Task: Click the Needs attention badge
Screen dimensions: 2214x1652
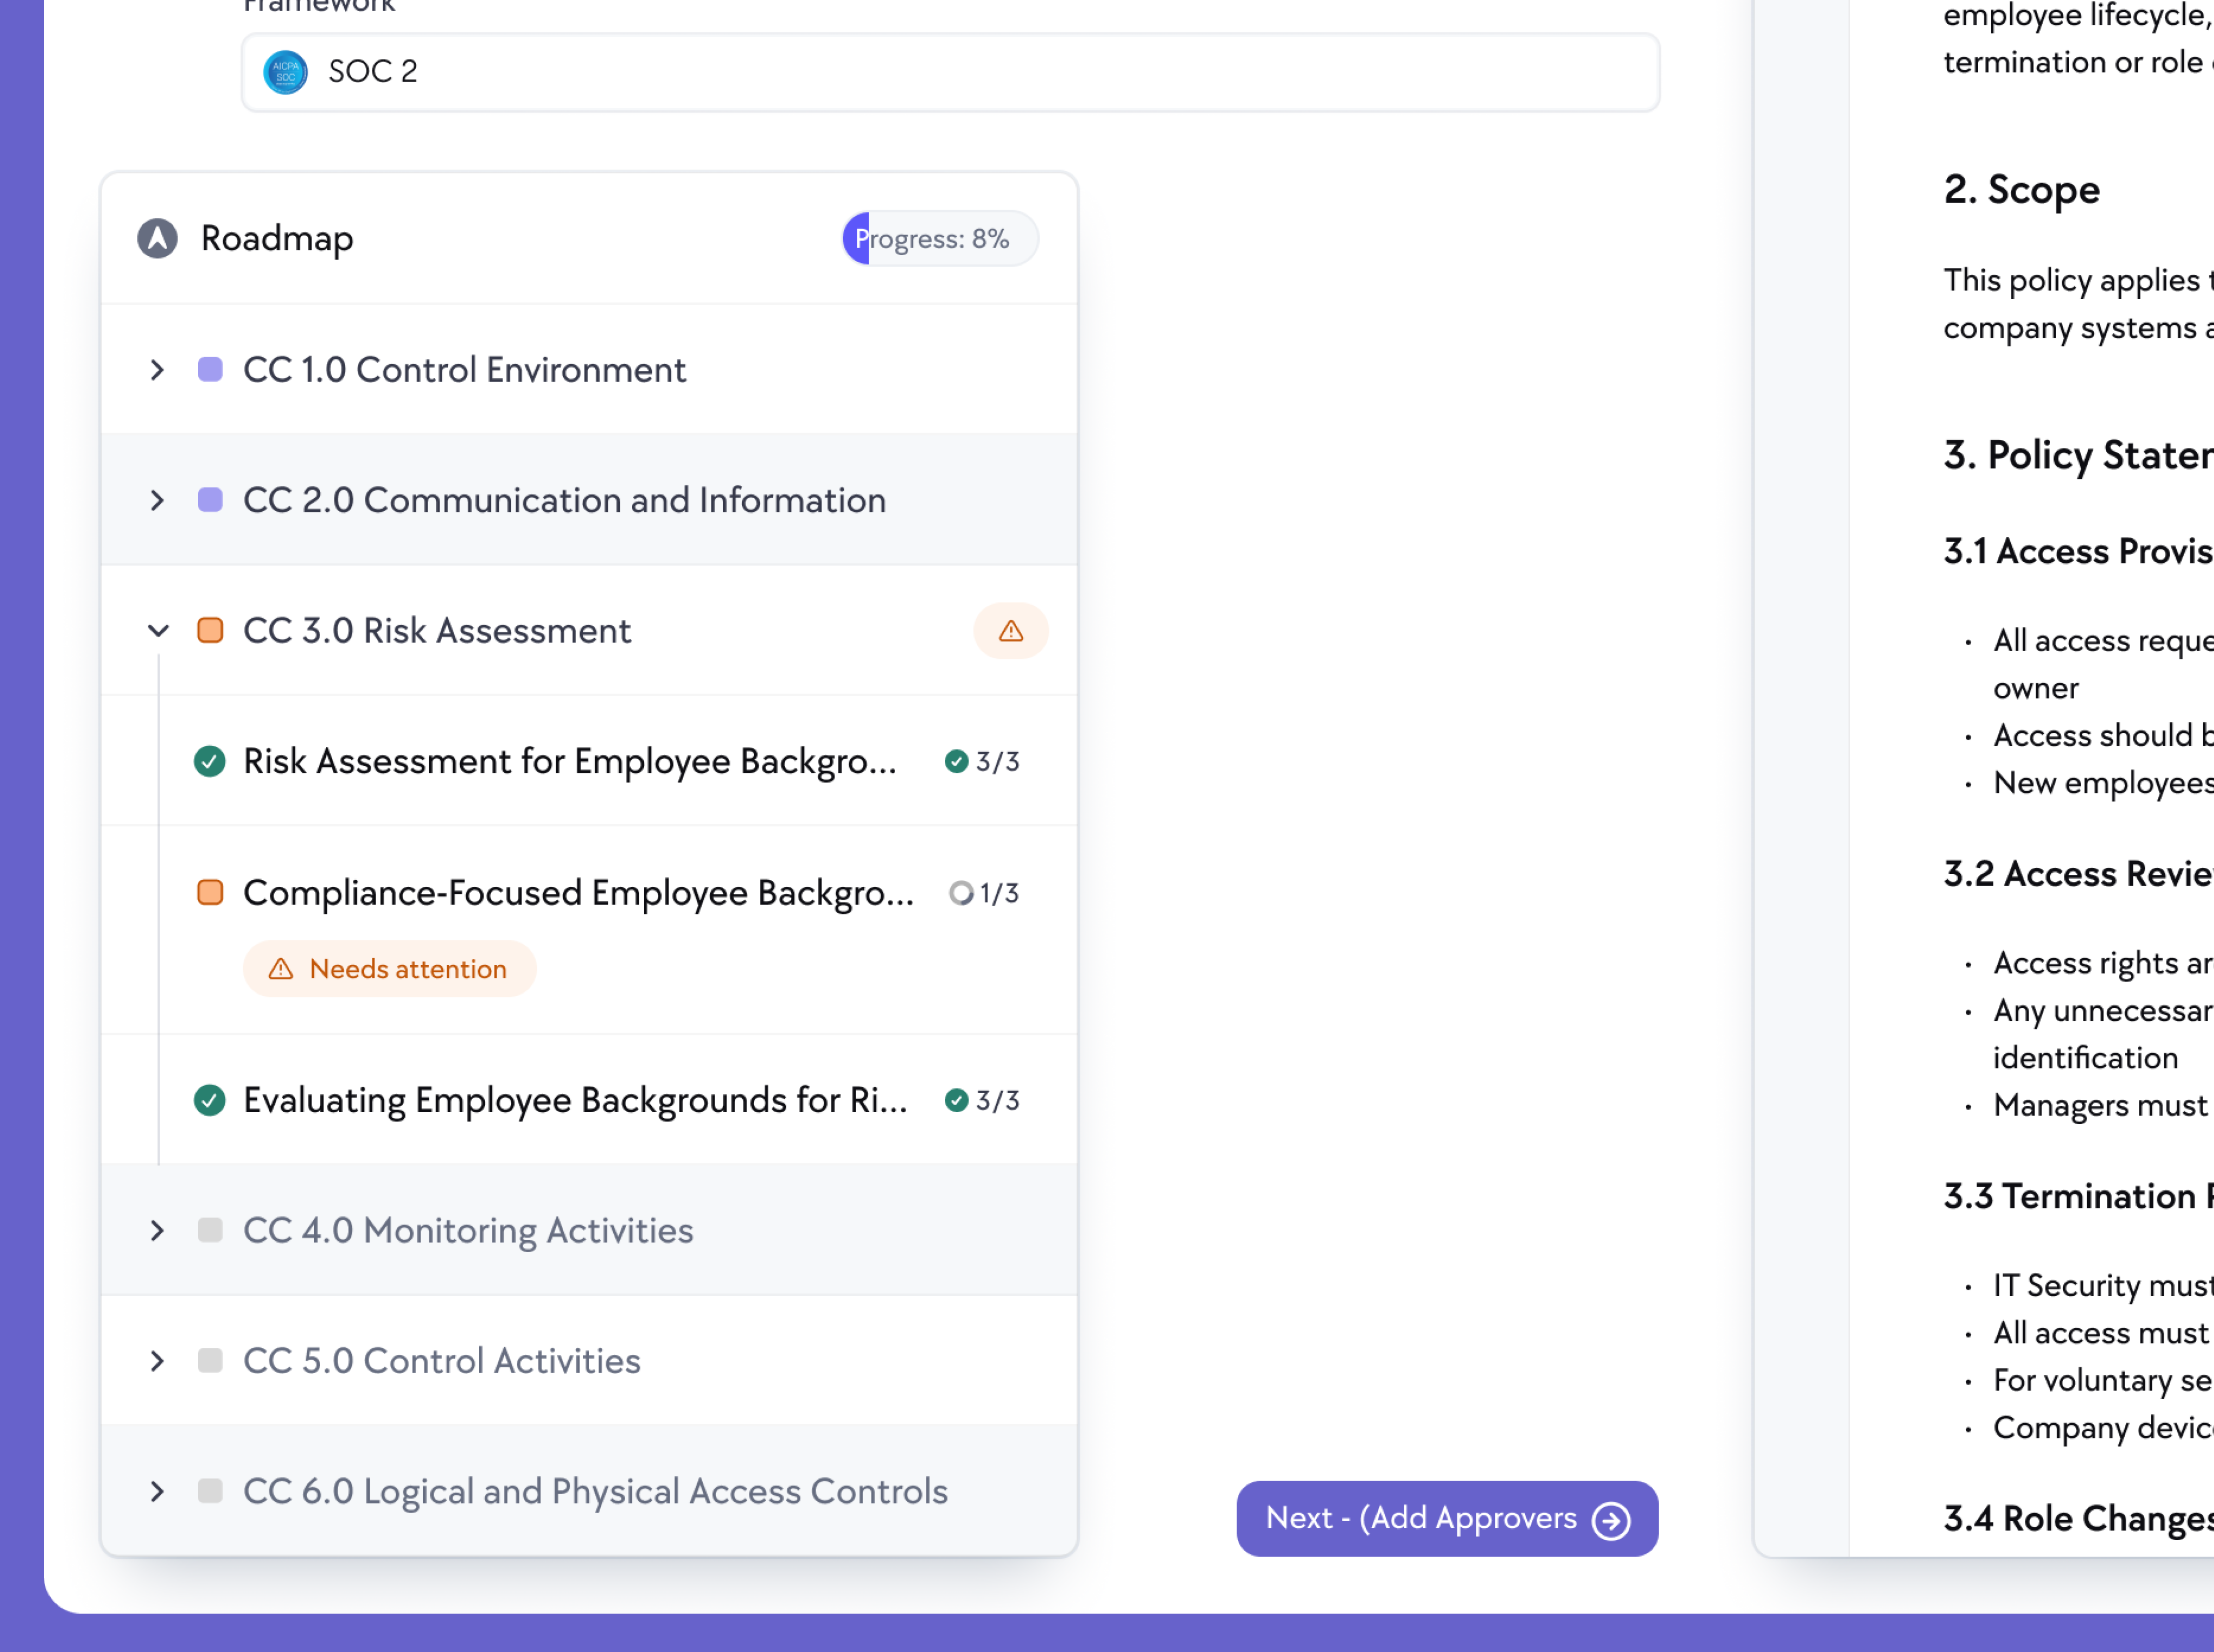Action: (389, 968)
